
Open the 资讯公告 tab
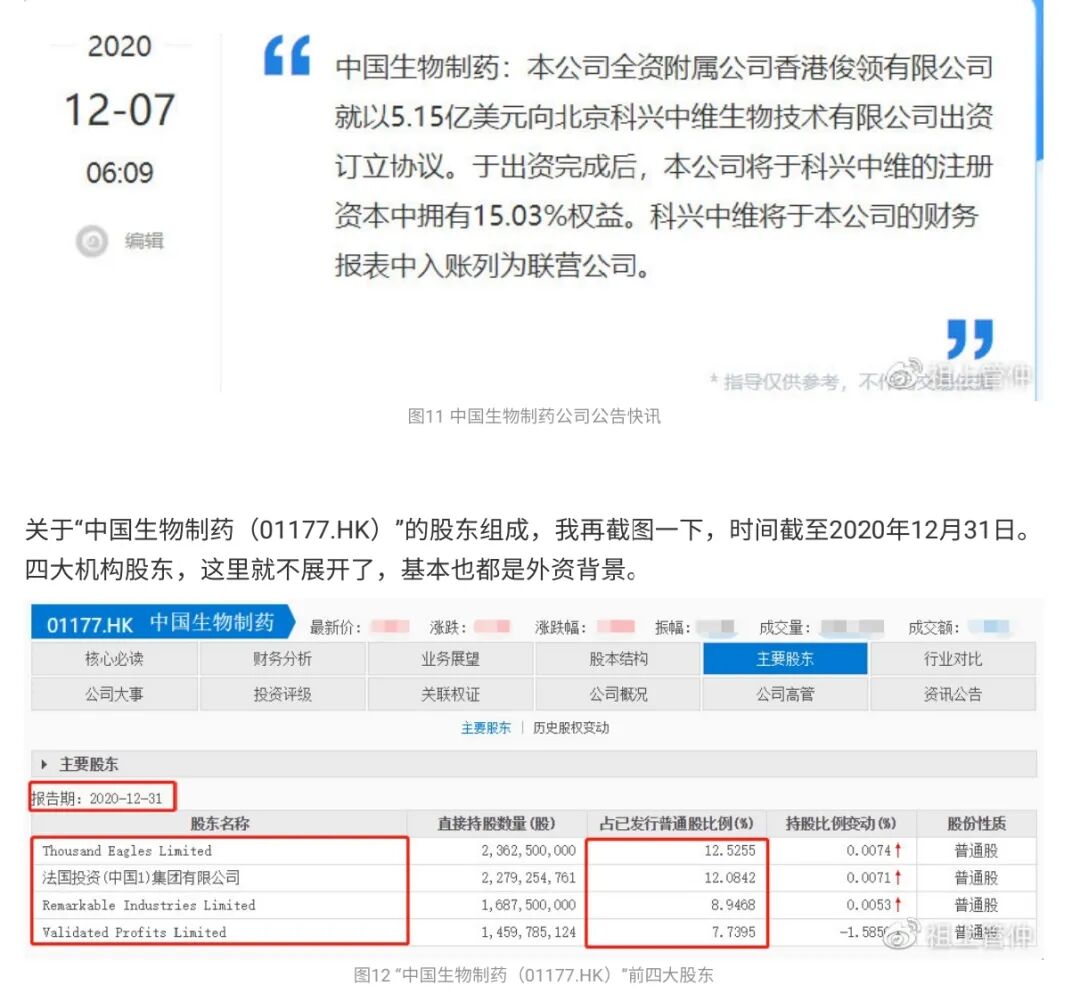[953, 693]
